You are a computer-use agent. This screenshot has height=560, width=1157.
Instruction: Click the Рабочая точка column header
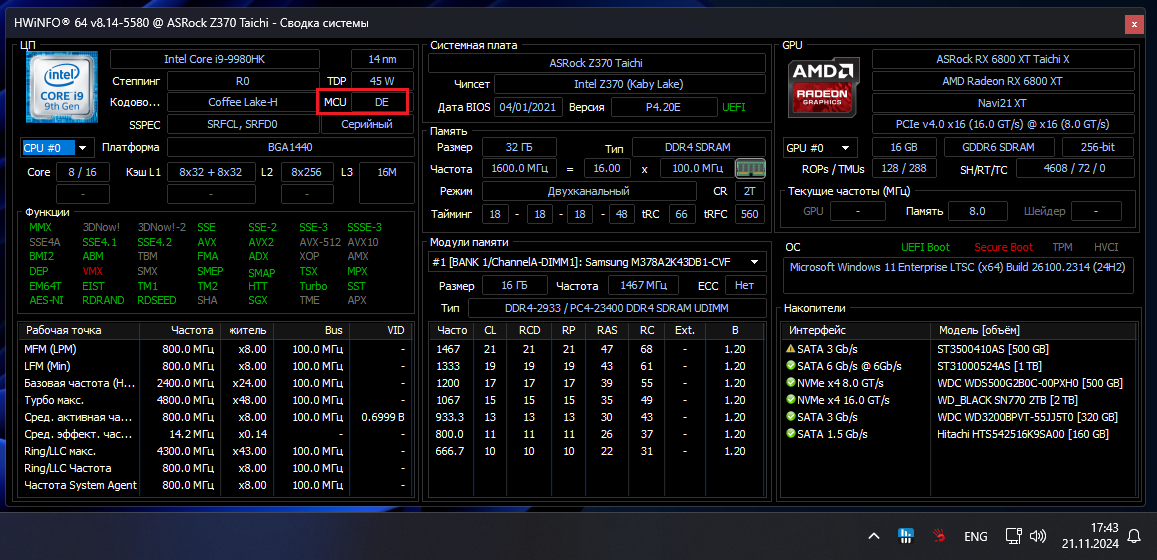click(x=79, y=330)
